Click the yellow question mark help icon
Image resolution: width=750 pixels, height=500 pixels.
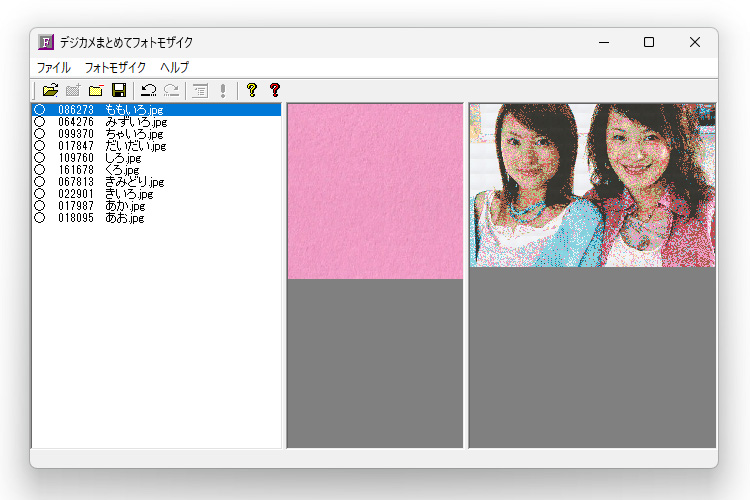point(251,90)
